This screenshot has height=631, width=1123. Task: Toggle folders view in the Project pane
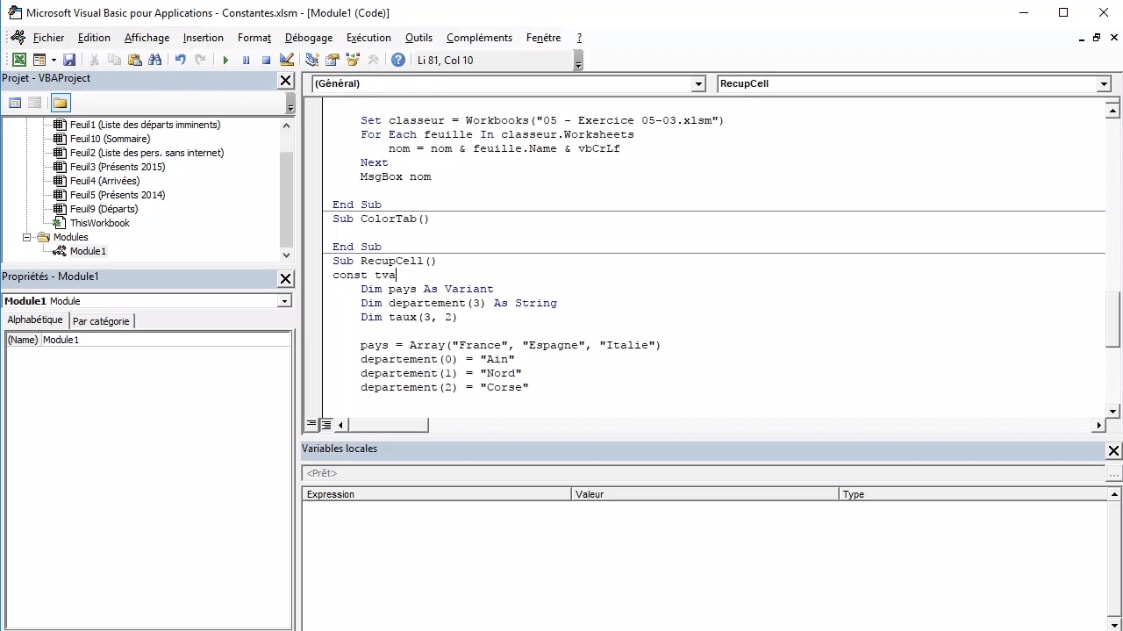pyautogui.click(x=60, y=103)
